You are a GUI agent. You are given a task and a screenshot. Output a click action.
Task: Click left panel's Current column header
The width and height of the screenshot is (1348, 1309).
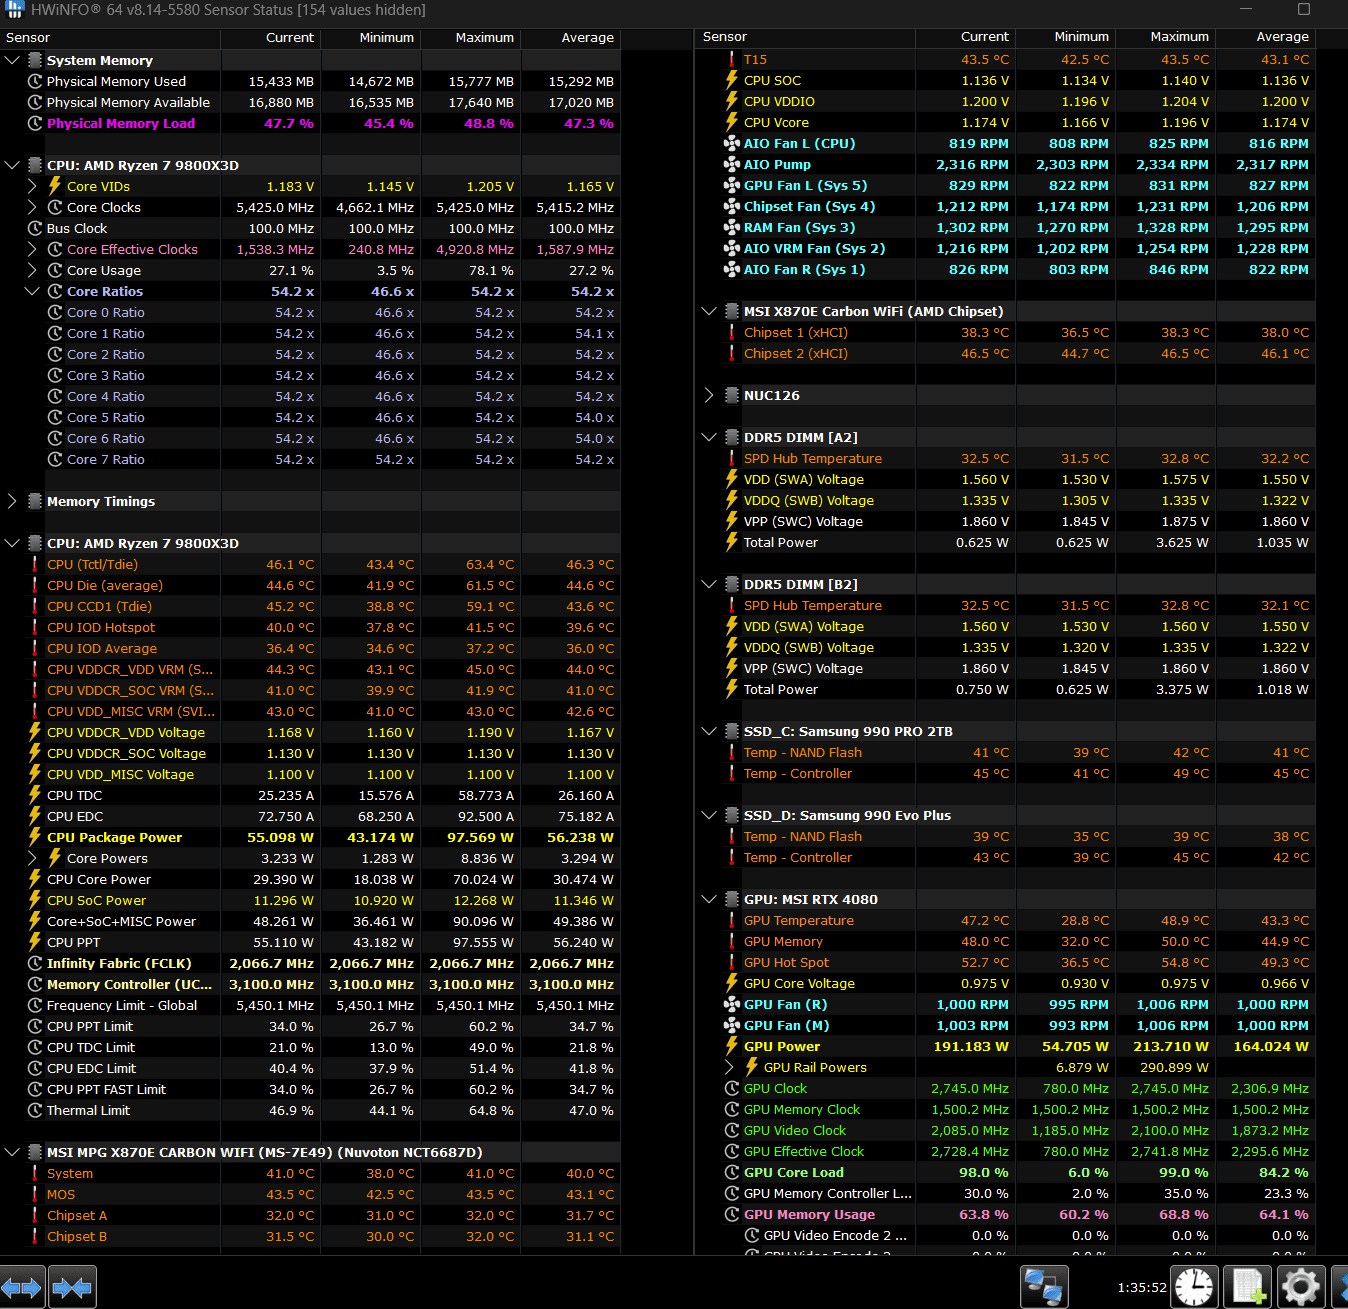point(270,37)
